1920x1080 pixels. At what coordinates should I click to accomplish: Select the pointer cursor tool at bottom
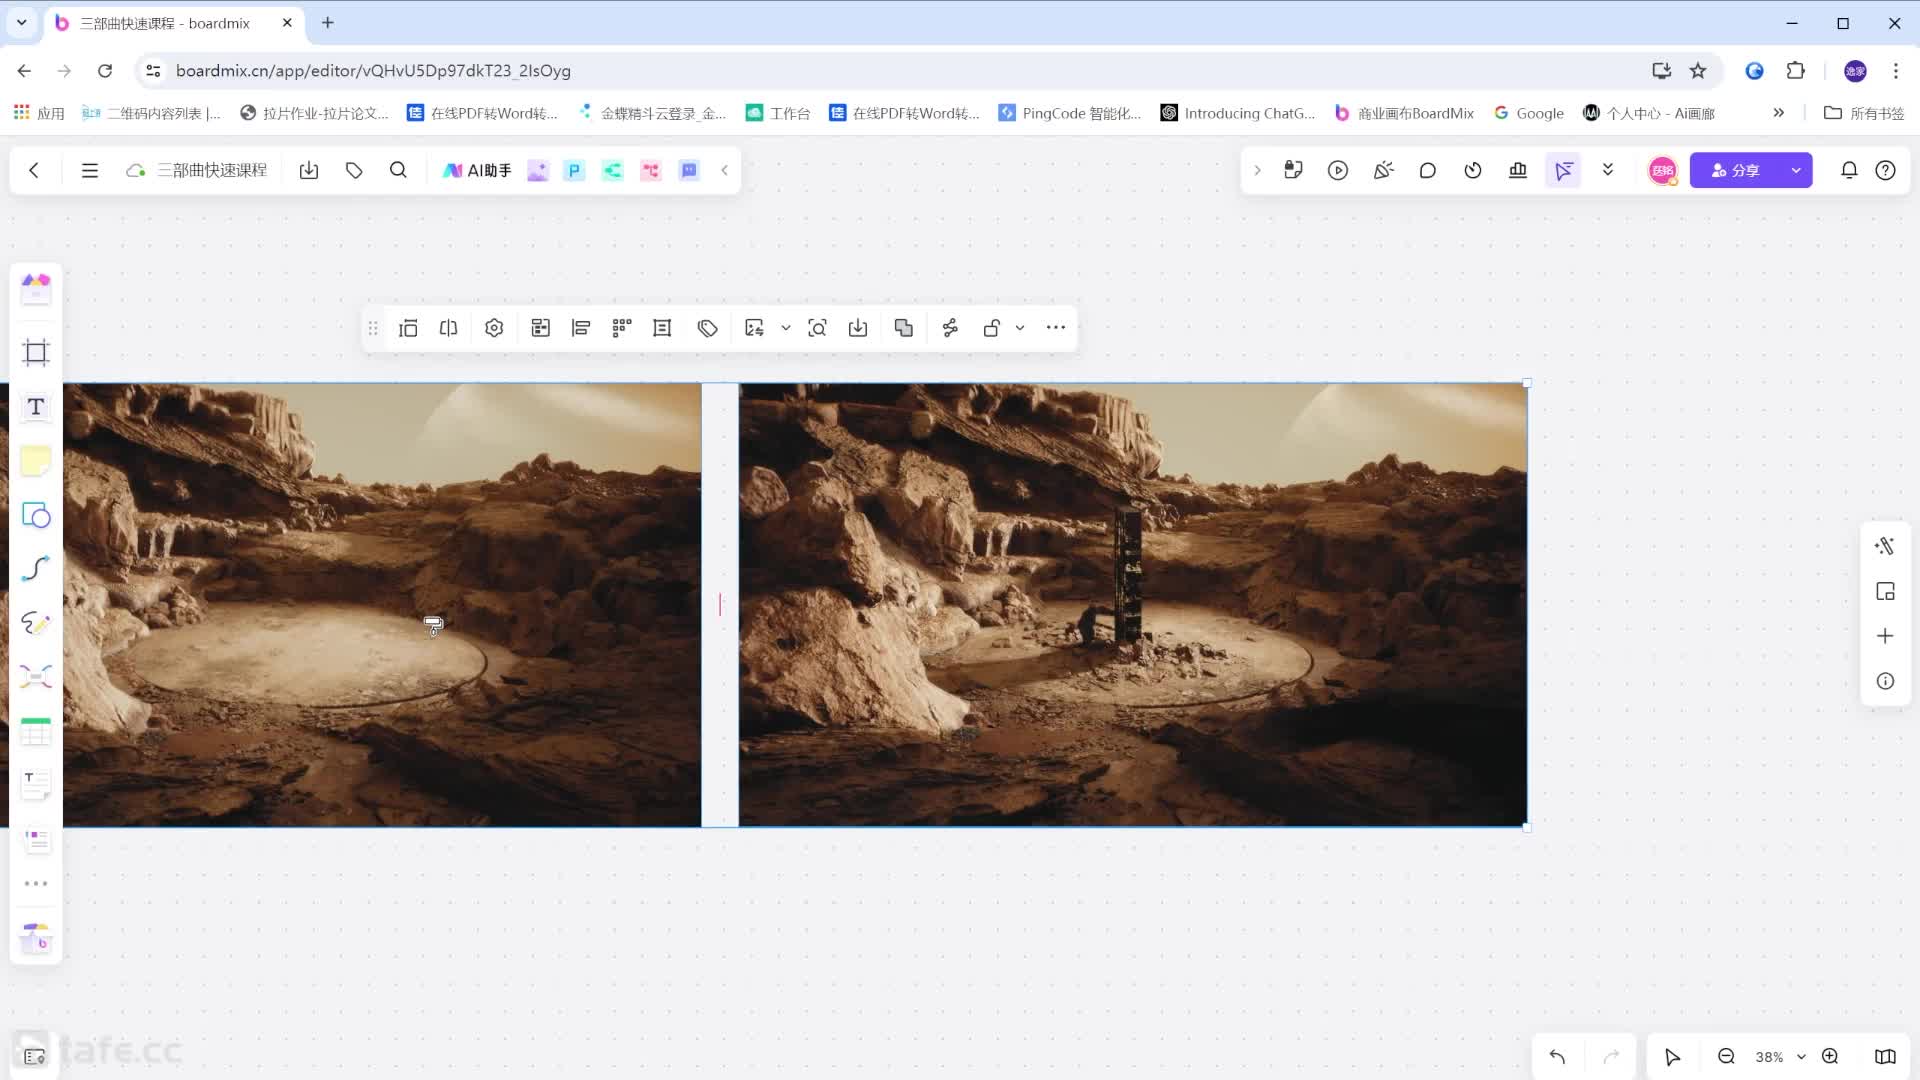point(1672,1057)
